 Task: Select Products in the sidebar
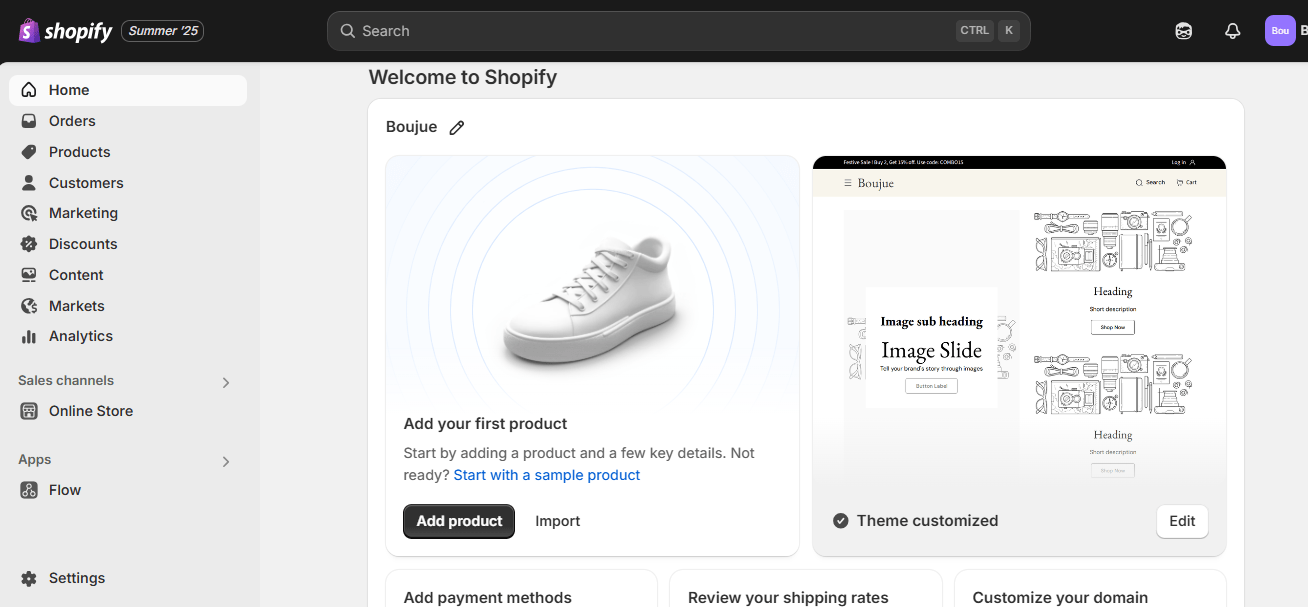point(80,151)
